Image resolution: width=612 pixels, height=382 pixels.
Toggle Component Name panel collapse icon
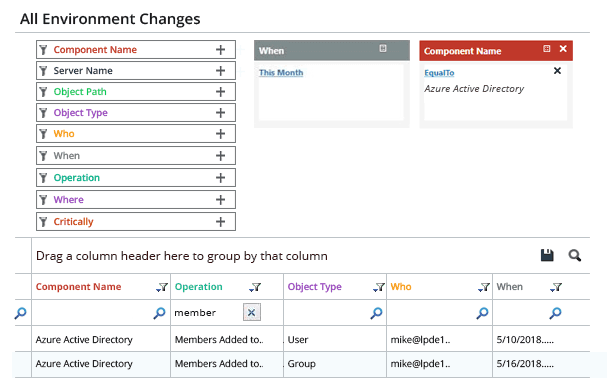click(547, 49)
